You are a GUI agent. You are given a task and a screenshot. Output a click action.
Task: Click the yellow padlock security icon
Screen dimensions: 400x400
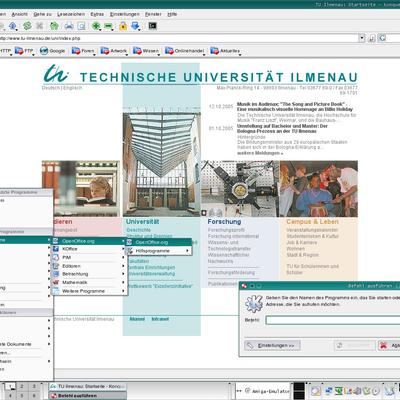[x=123, y=26]
